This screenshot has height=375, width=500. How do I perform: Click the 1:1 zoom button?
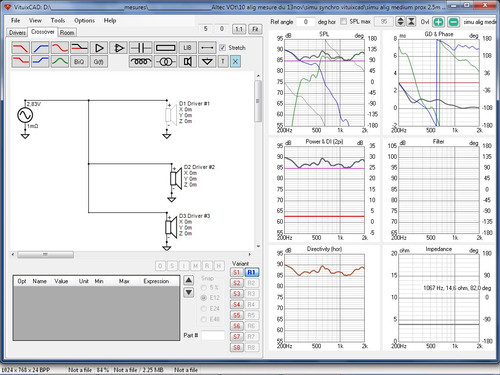pos(239,29)
